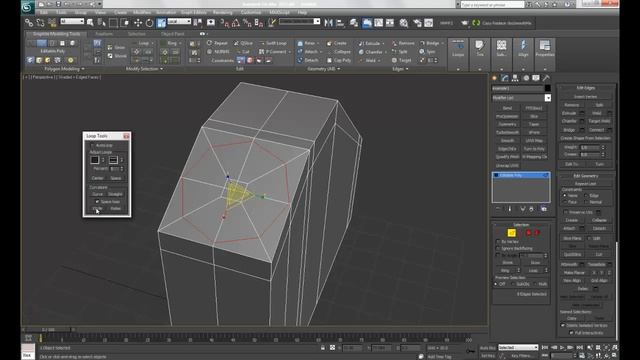Expand the Geometry (All) ribbon panel
This screenshot has width=640, height=360.
click(324, 69)
